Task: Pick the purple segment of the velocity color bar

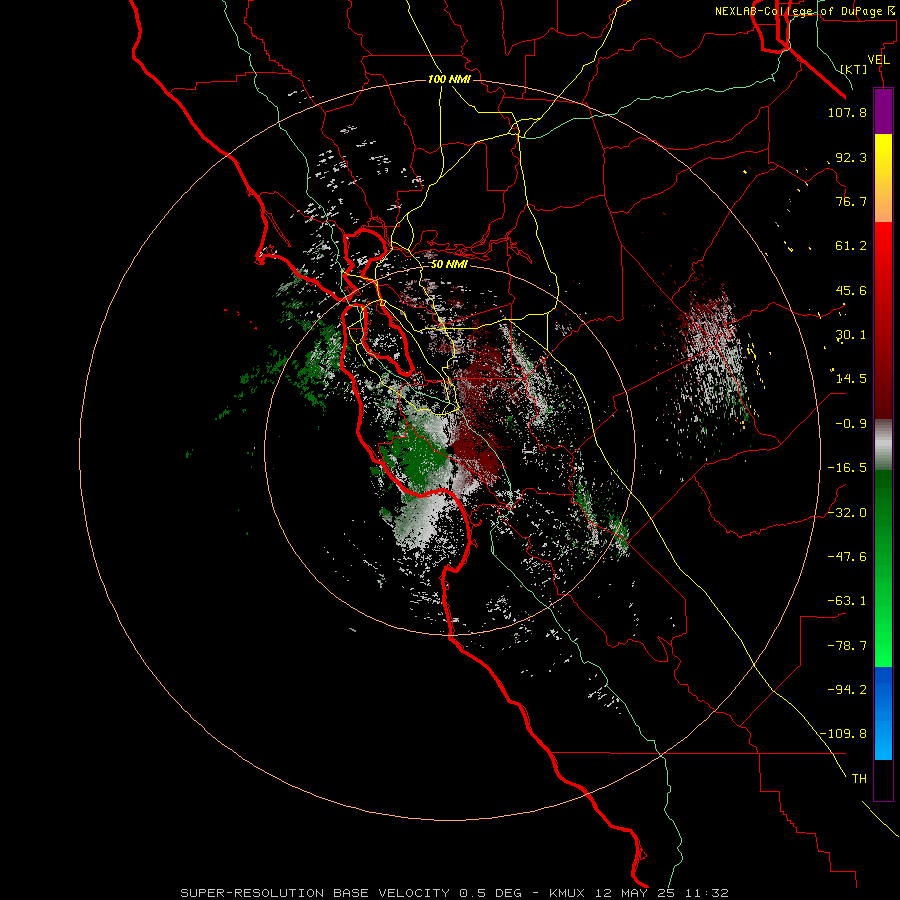Action: [x=883, y=112]
